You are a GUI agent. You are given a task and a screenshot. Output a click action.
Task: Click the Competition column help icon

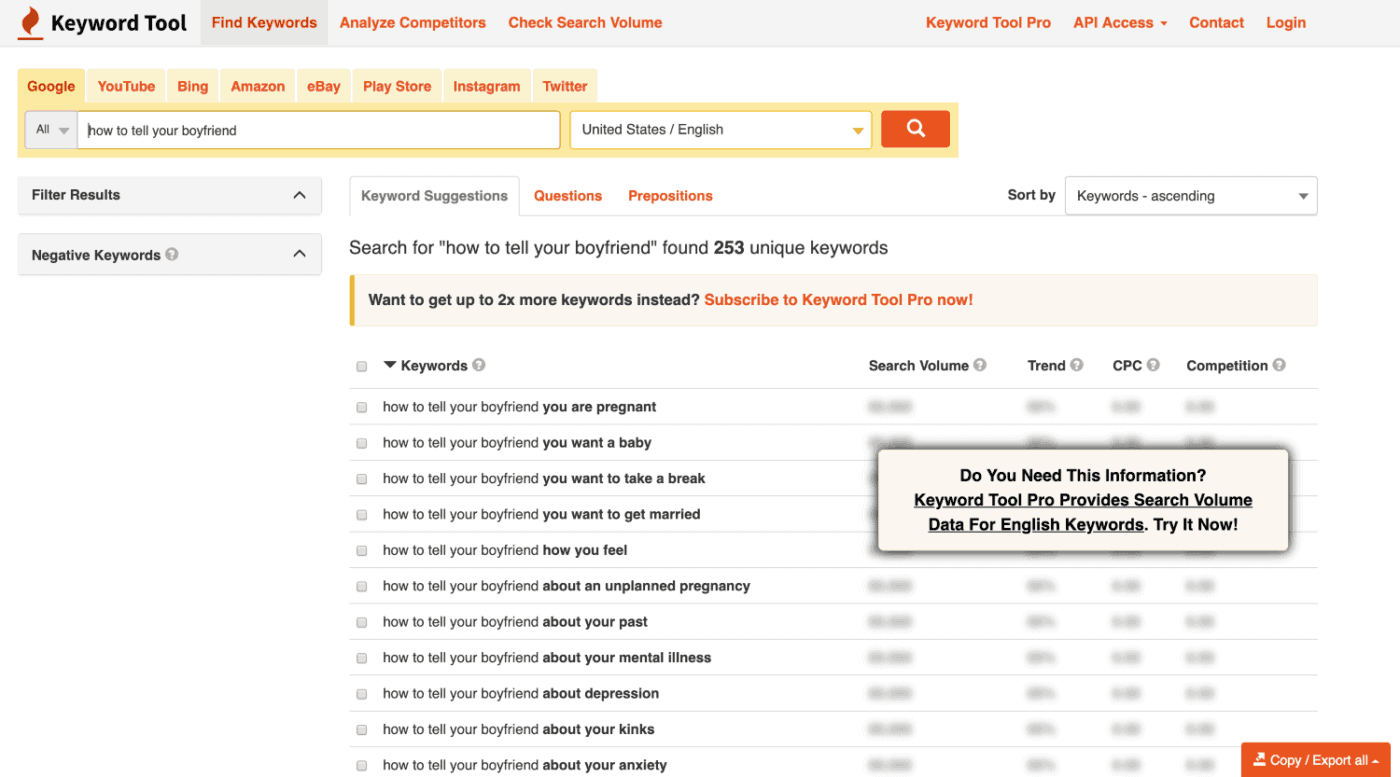click(1279, 365)
